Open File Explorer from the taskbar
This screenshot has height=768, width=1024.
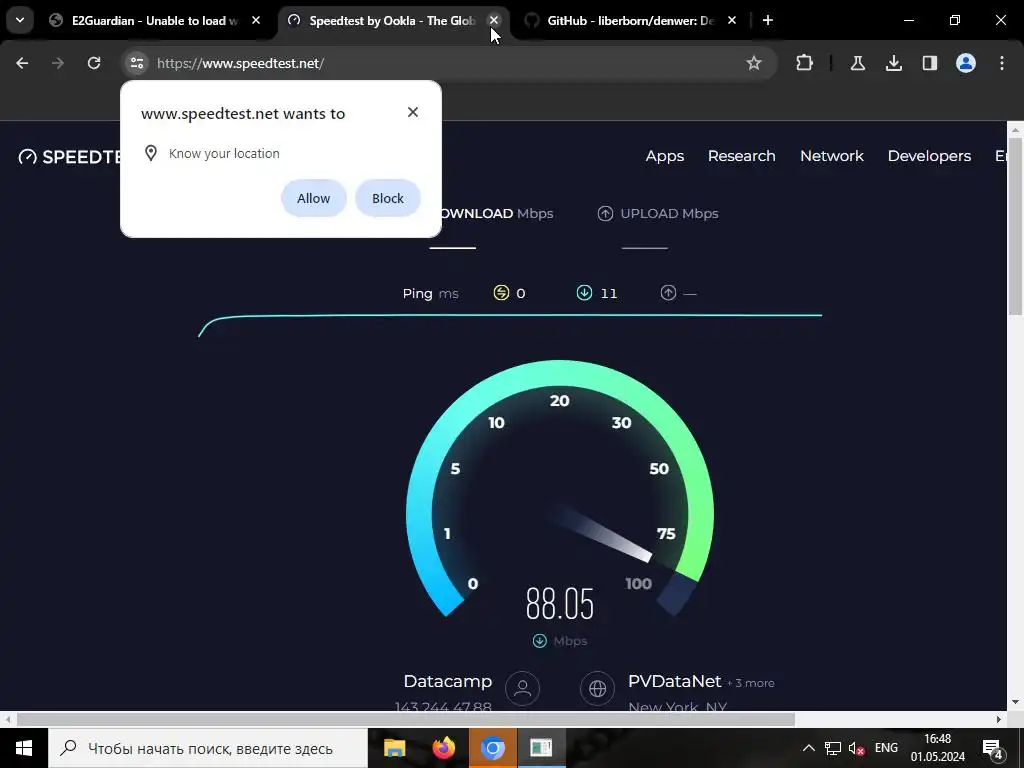click(x=394, y=748)
